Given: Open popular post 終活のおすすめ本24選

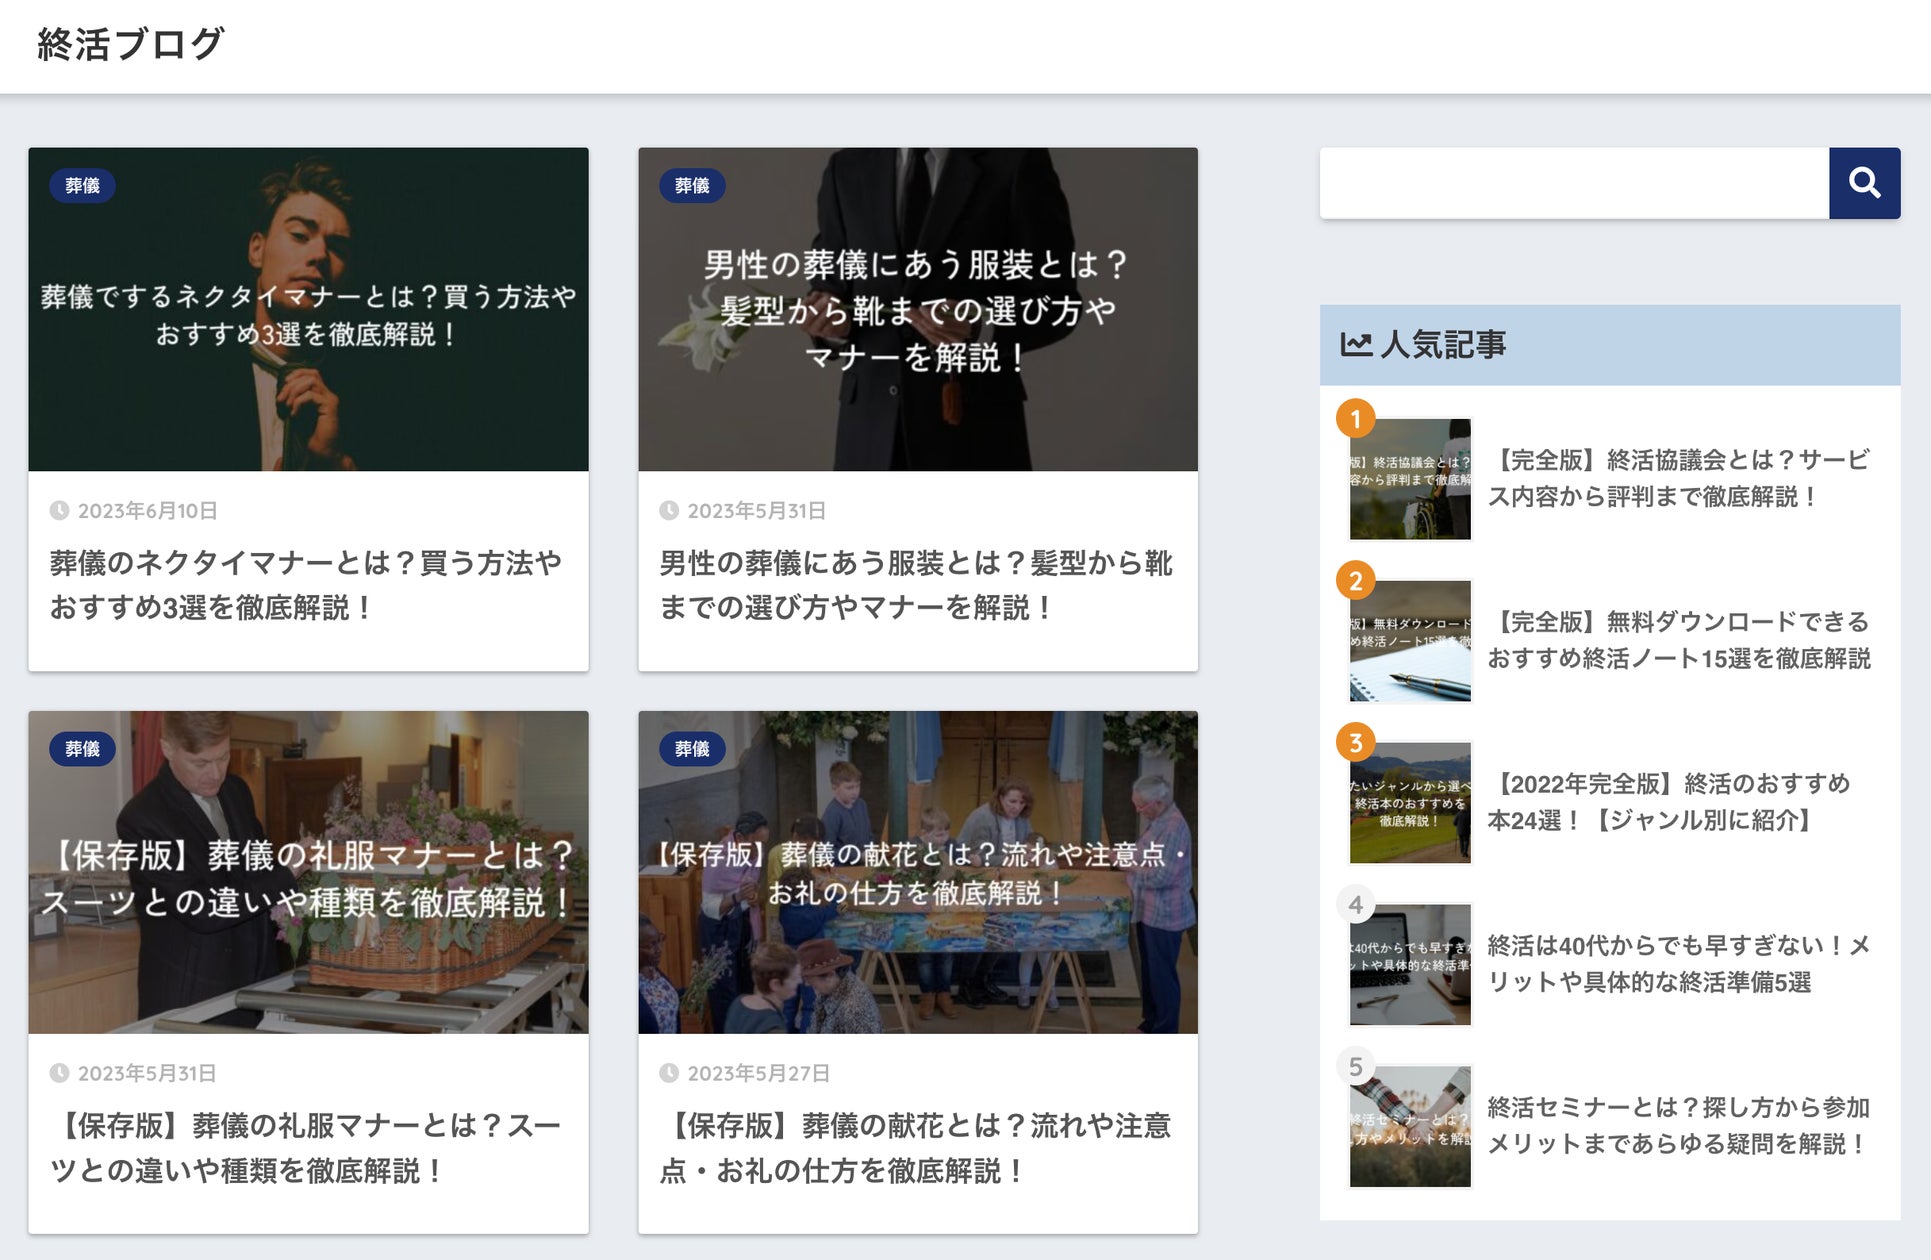Looking at the screenshot, I should click(1668, 802).
